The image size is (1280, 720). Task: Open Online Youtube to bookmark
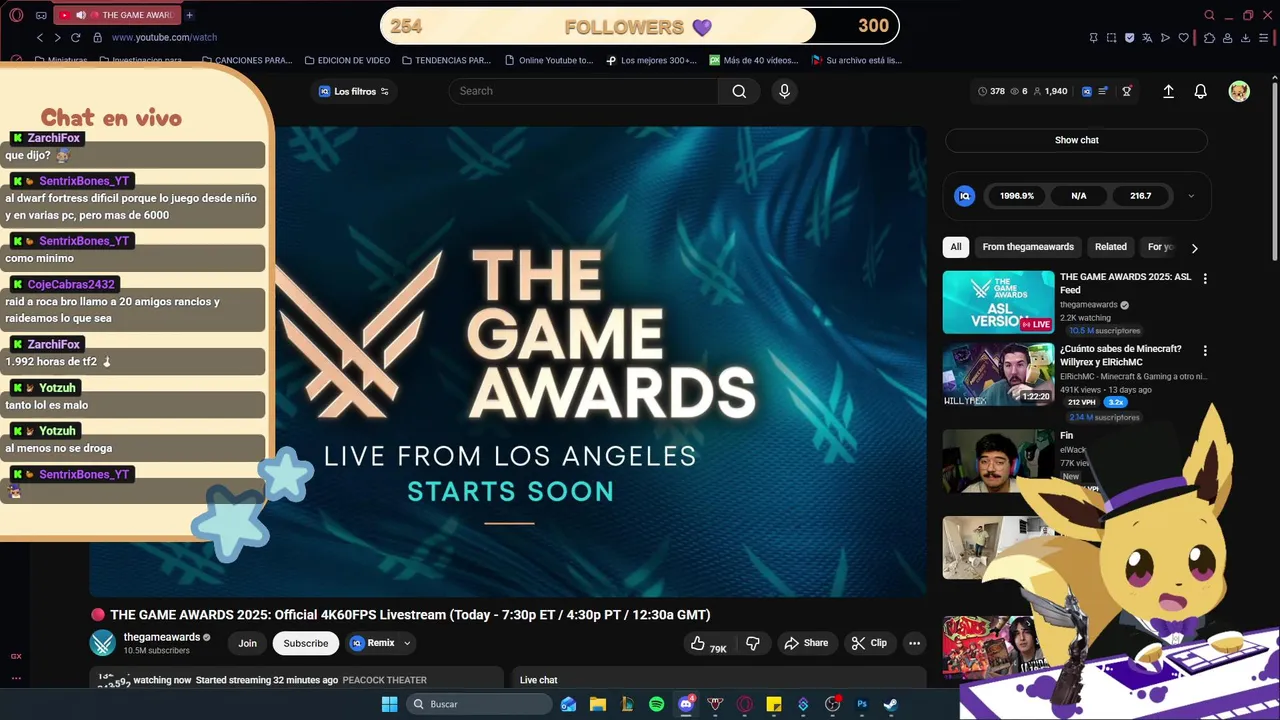pos(550,60)
